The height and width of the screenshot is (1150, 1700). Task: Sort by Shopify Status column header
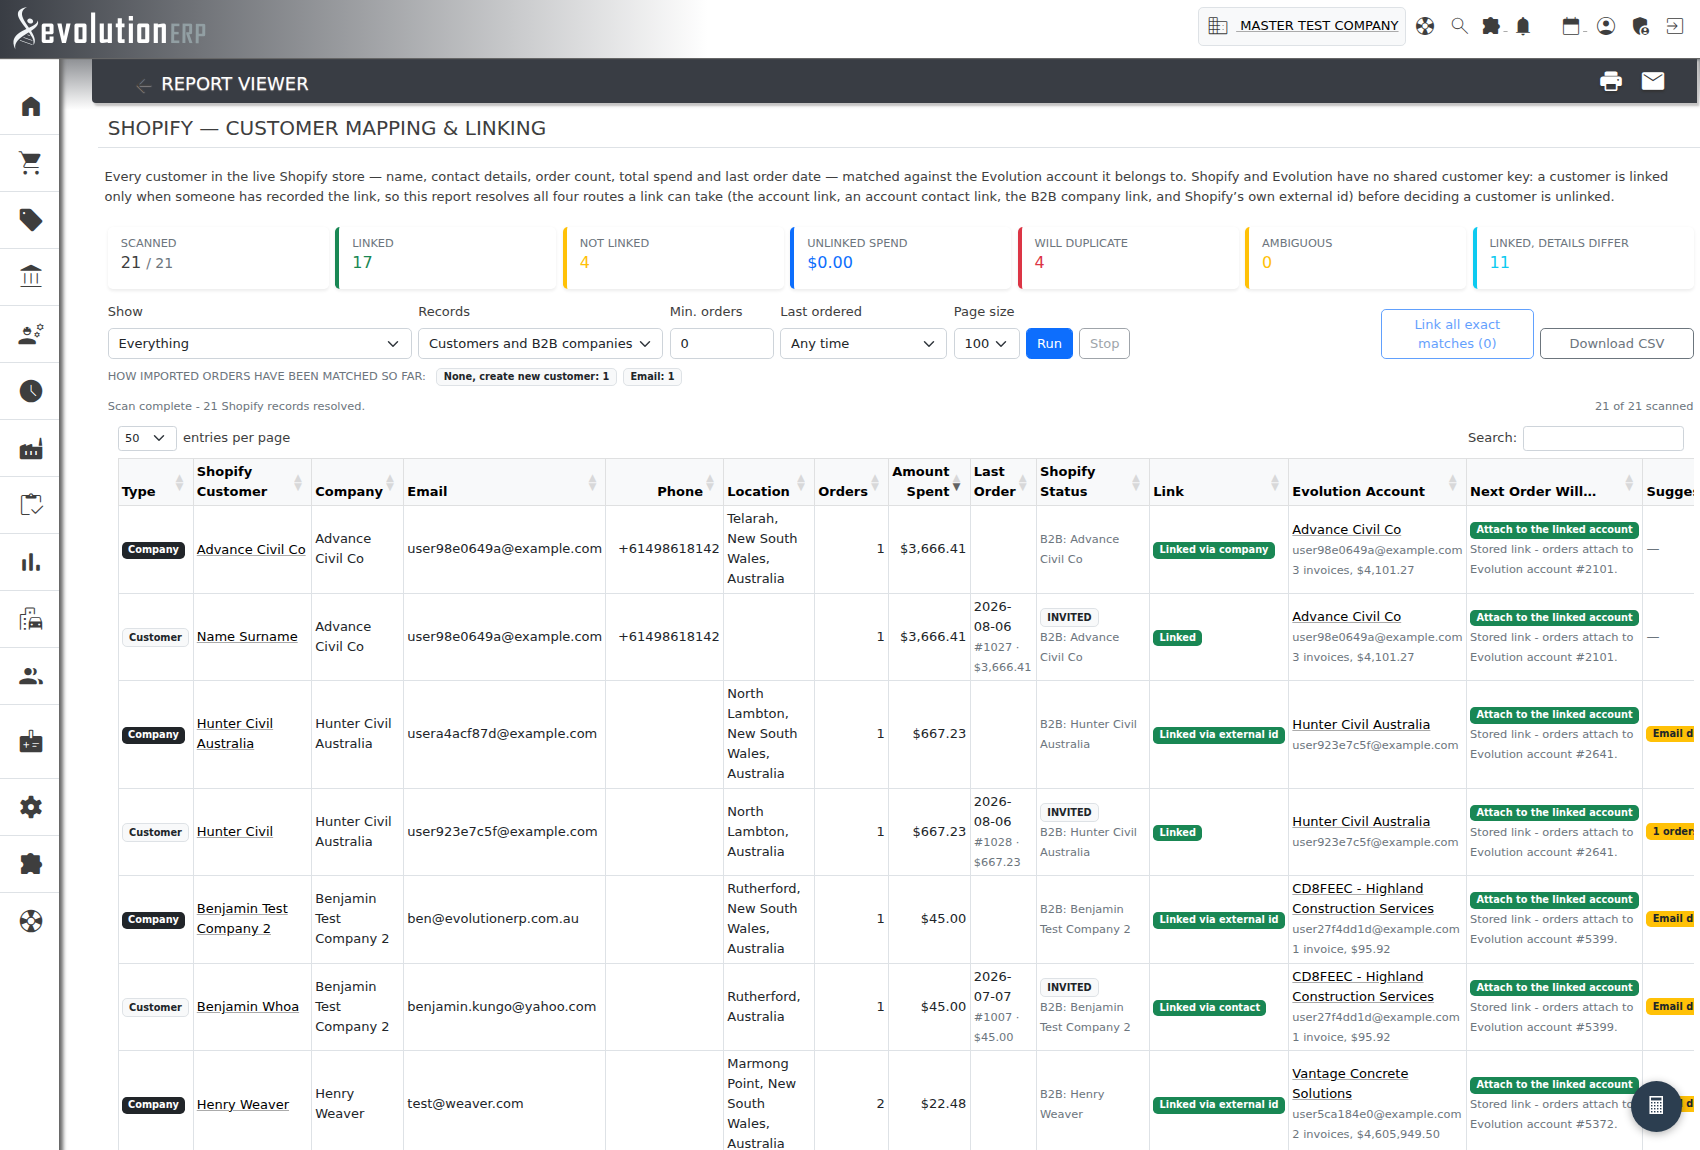[1091, 482]
